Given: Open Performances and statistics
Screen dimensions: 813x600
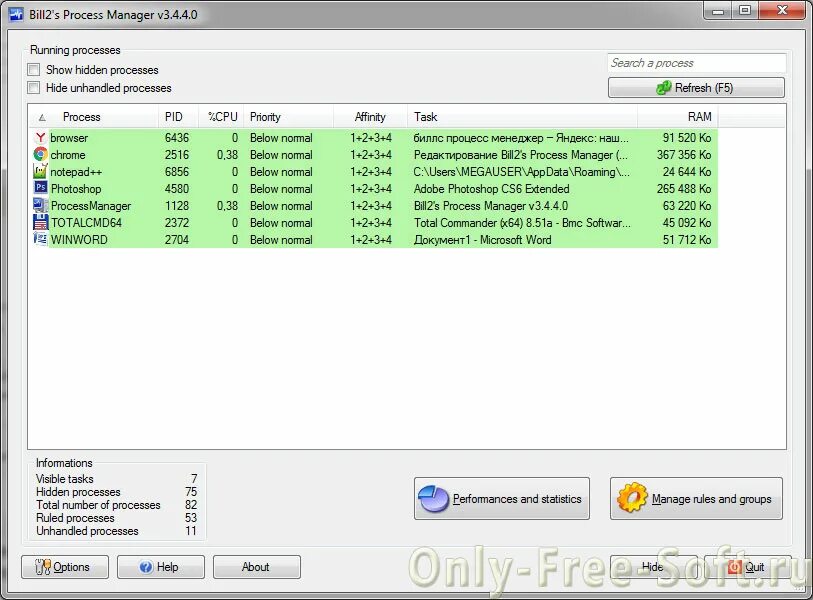Looking at the screenshot, I should pyautogui.click(x=502, y=498).
